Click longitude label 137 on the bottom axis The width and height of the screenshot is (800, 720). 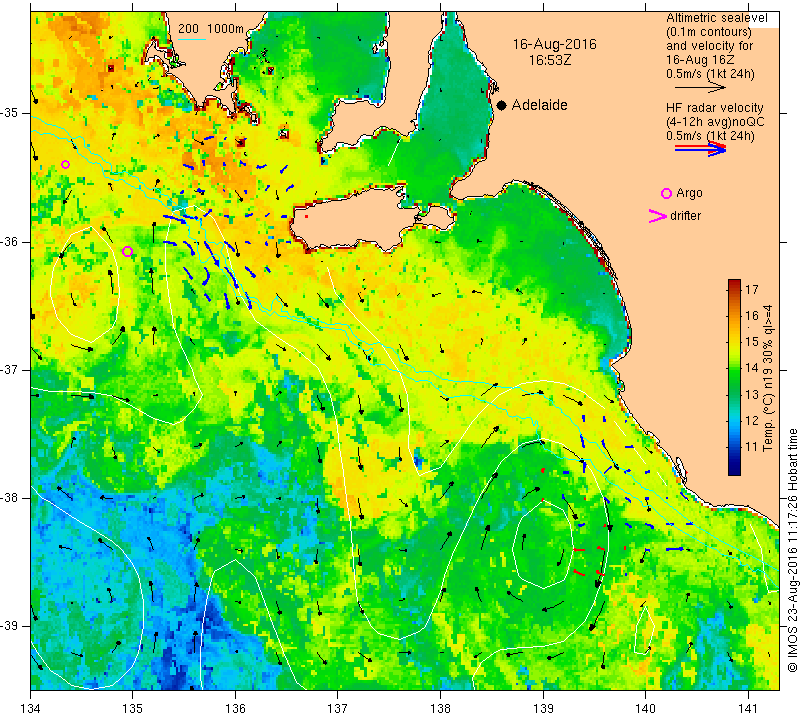pyautogui.click(x=338, y=708)
